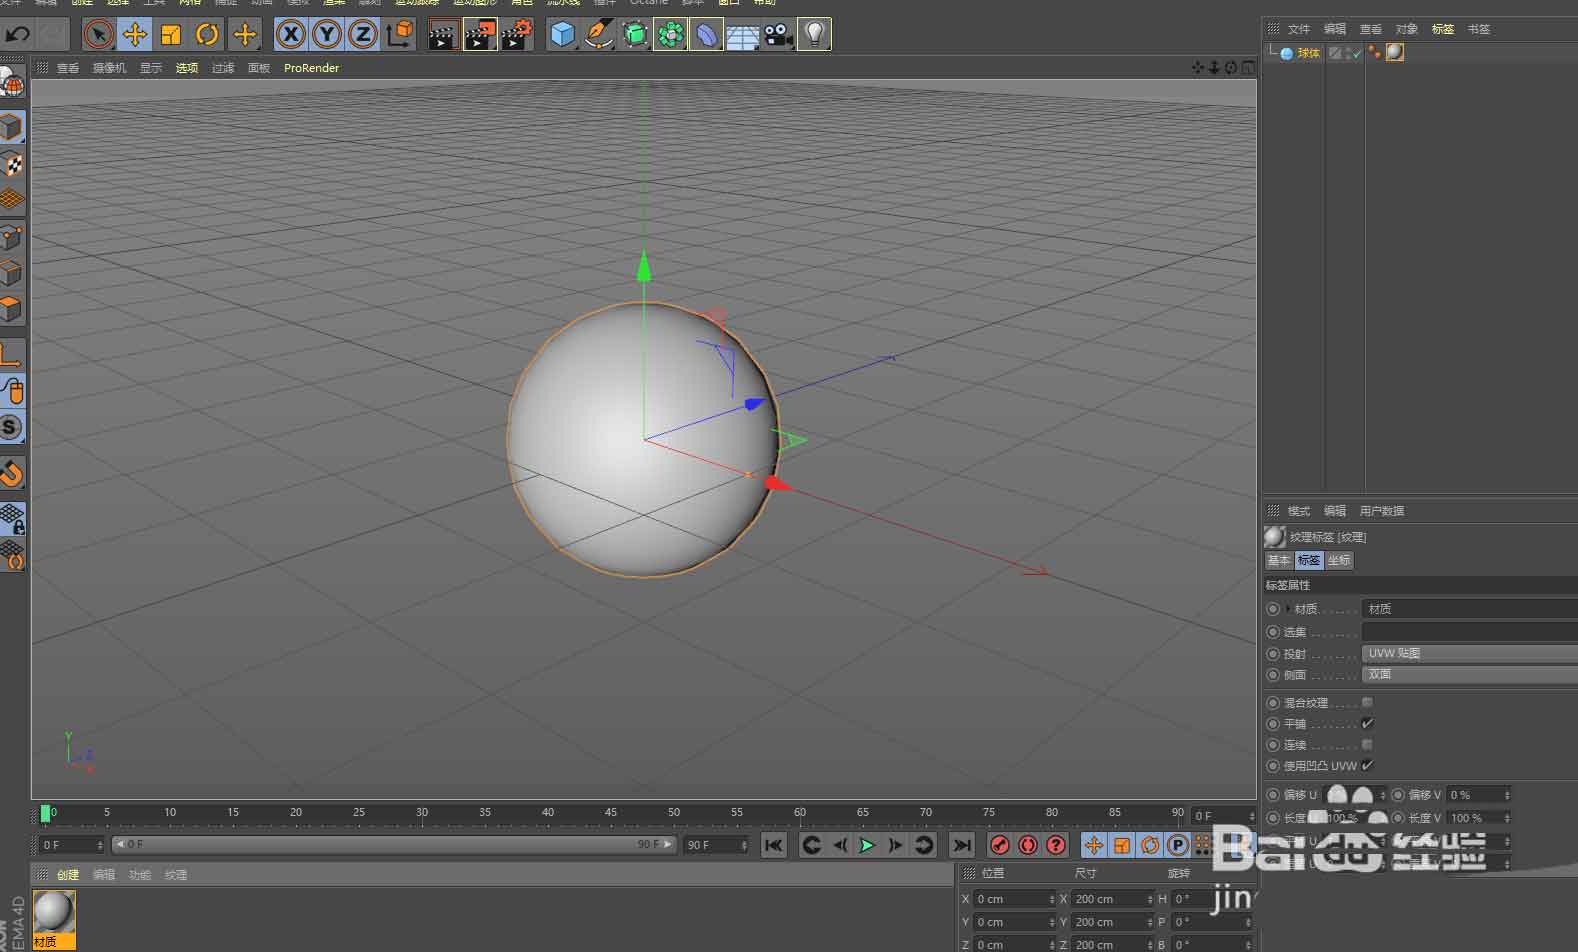
Task: Expand the 材质 disclosure triangle in attributes
Action: point(1288,608)
